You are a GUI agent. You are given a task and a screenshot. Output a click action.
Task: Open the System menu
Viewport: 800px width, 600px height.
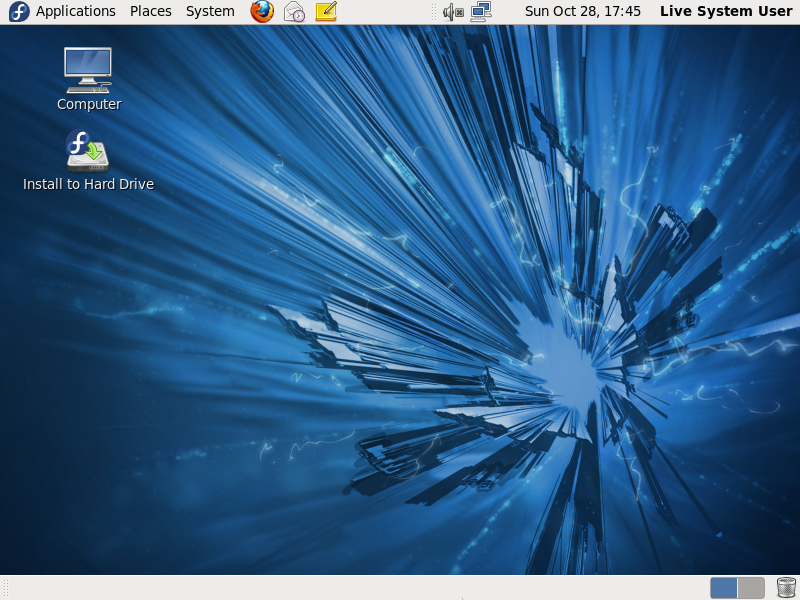[210, 12]
